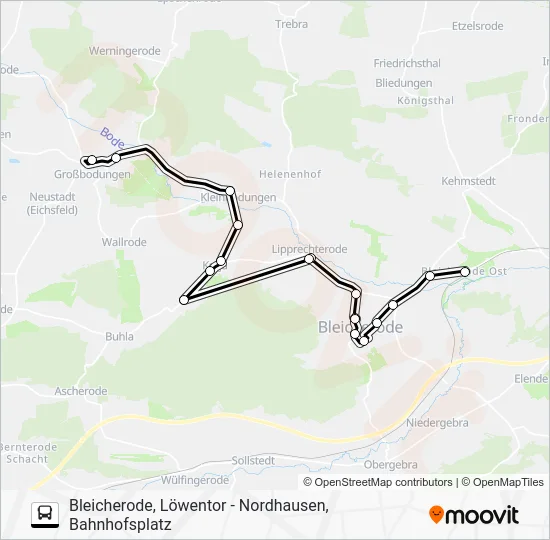Click the Werningerode place label
Image resolution: width=550 pixels, height=540 pixels.
click(x=125, y=51)
